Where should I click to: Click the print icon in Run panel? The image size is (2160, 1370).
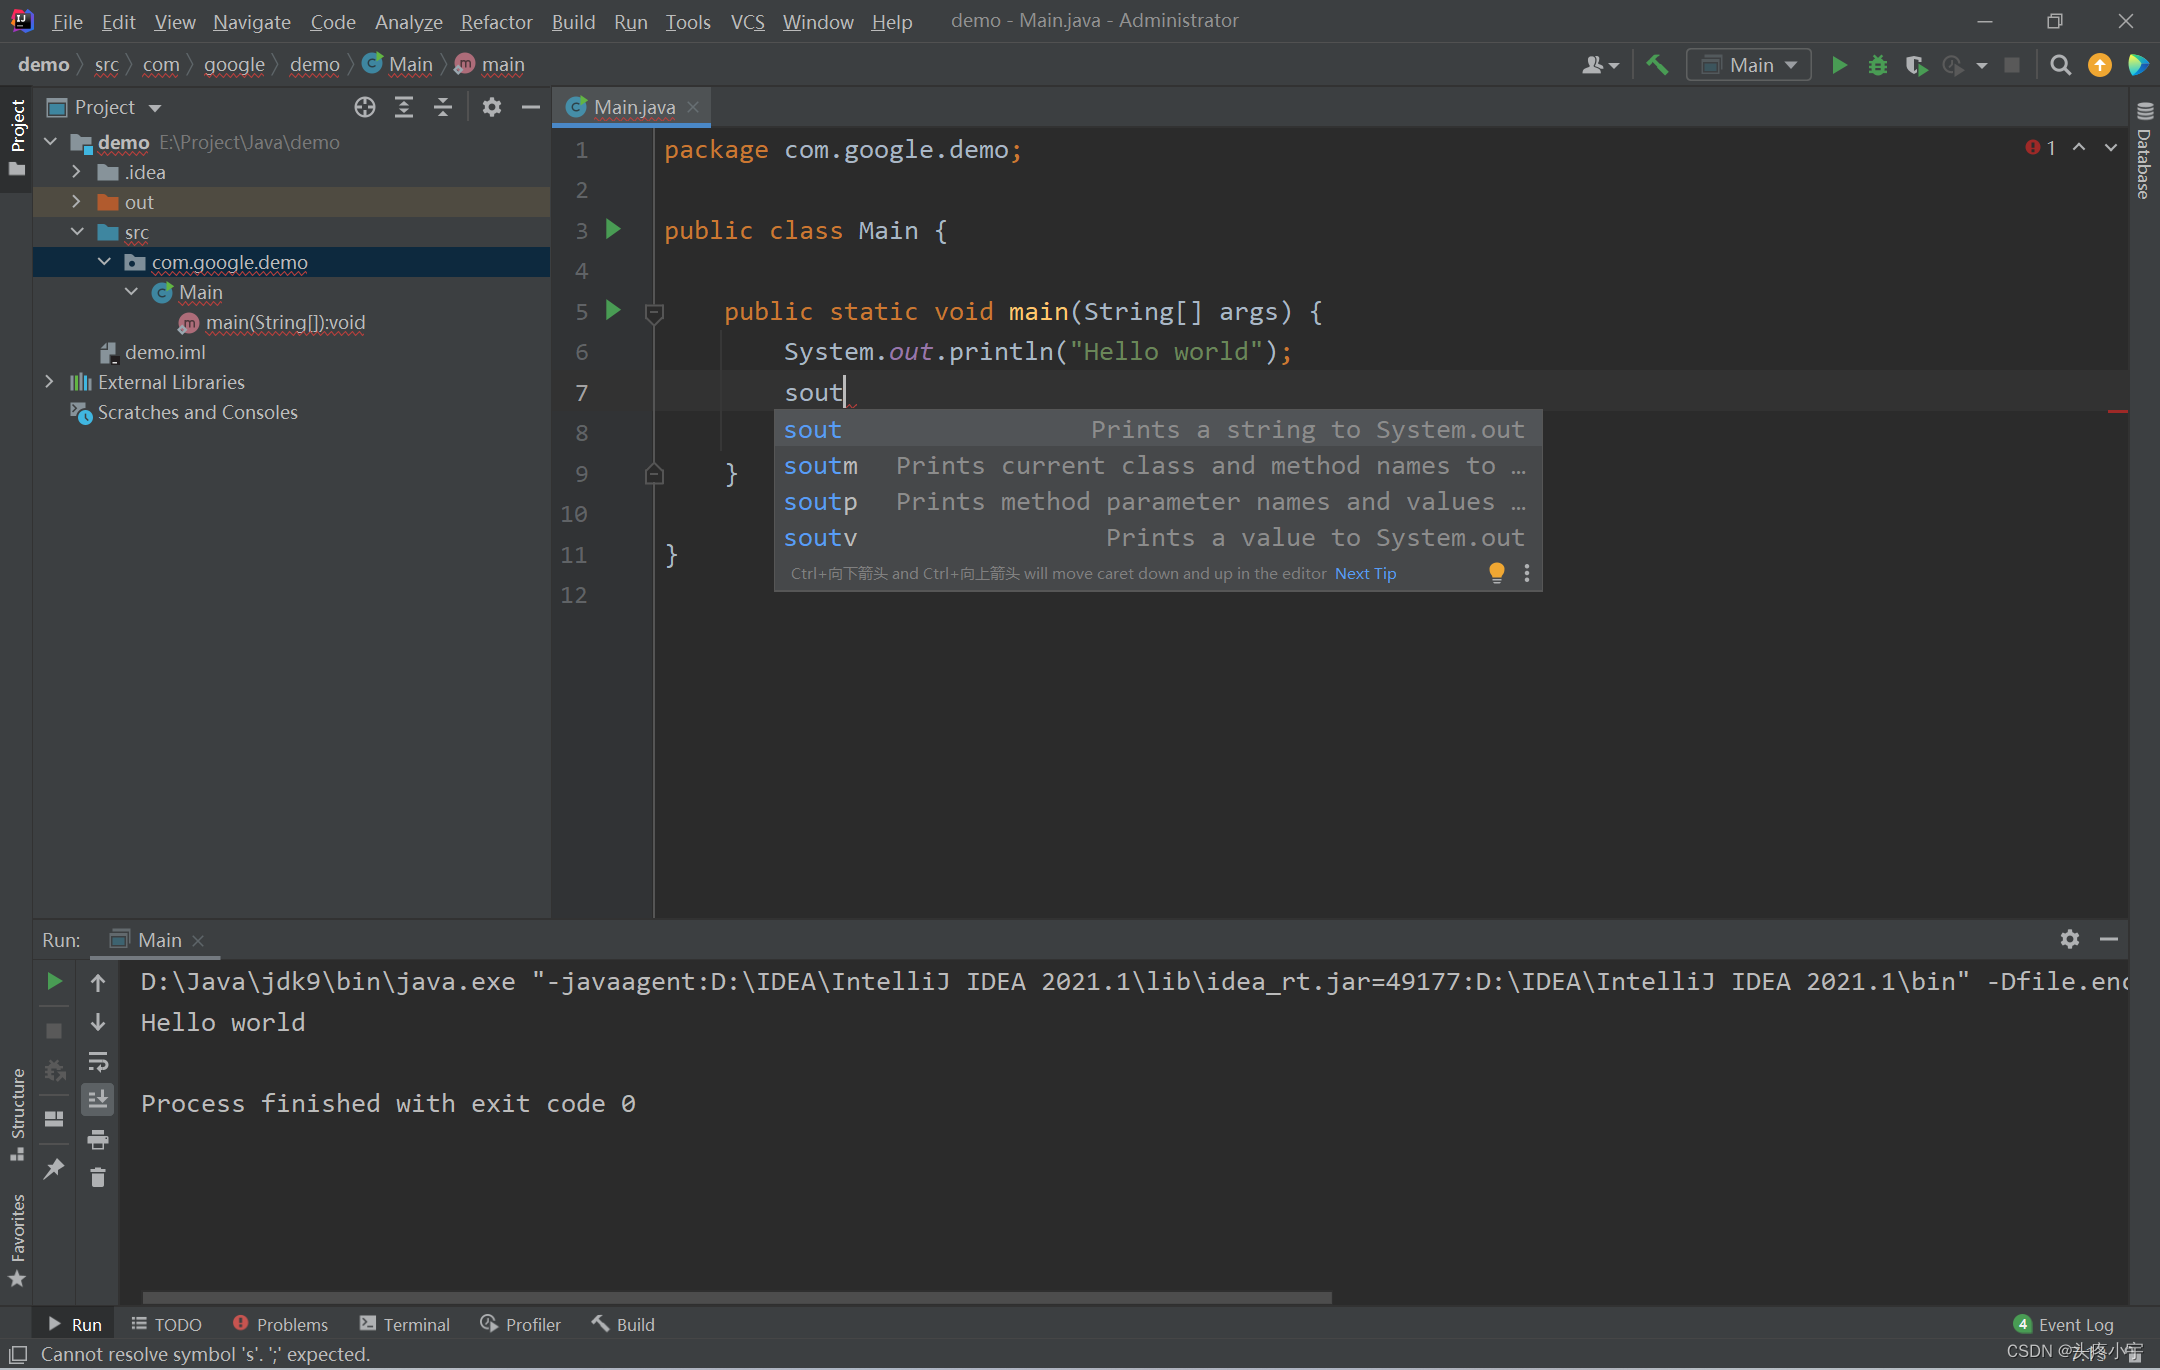pyautogui.click(x=97, y=1139)
